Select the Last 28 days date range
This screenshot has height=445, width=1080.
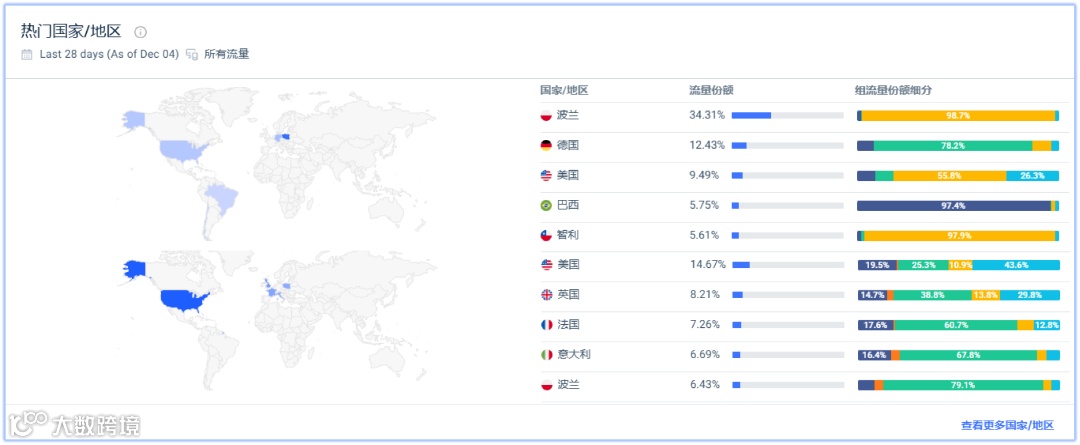coord(109,54)
